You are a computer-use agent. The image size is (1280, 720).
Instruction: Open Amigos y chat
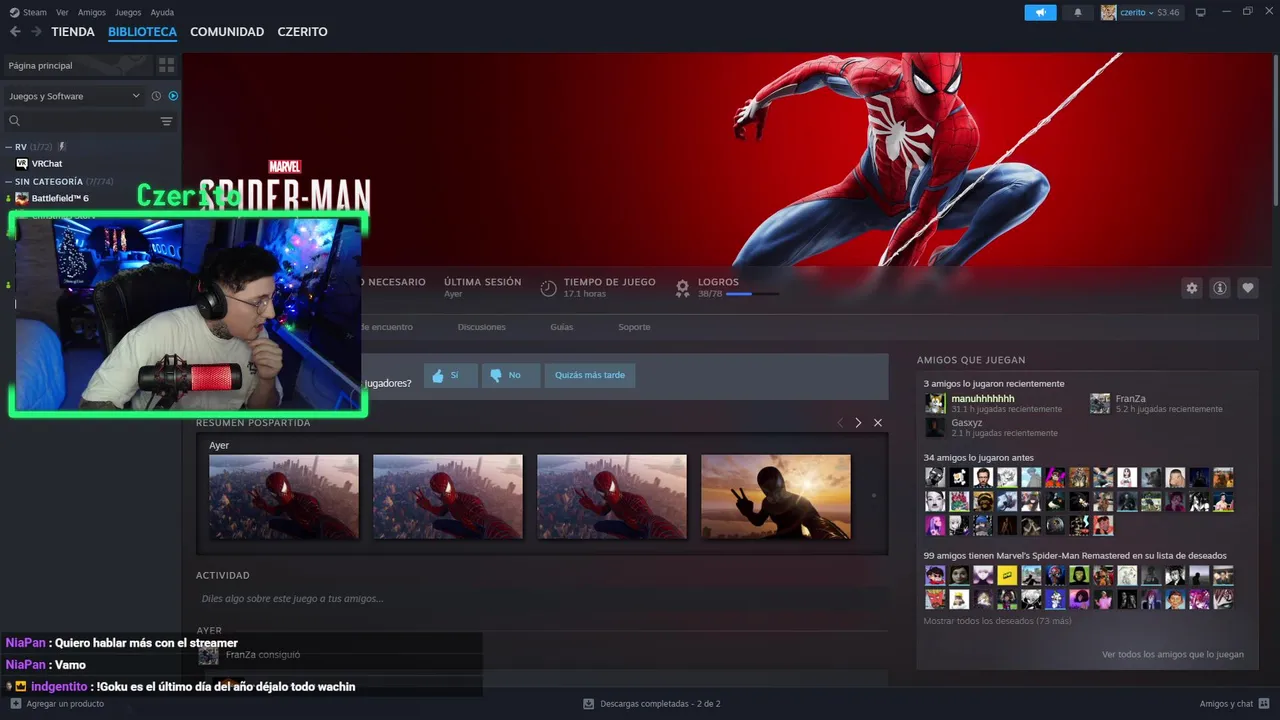[1226, 704]
